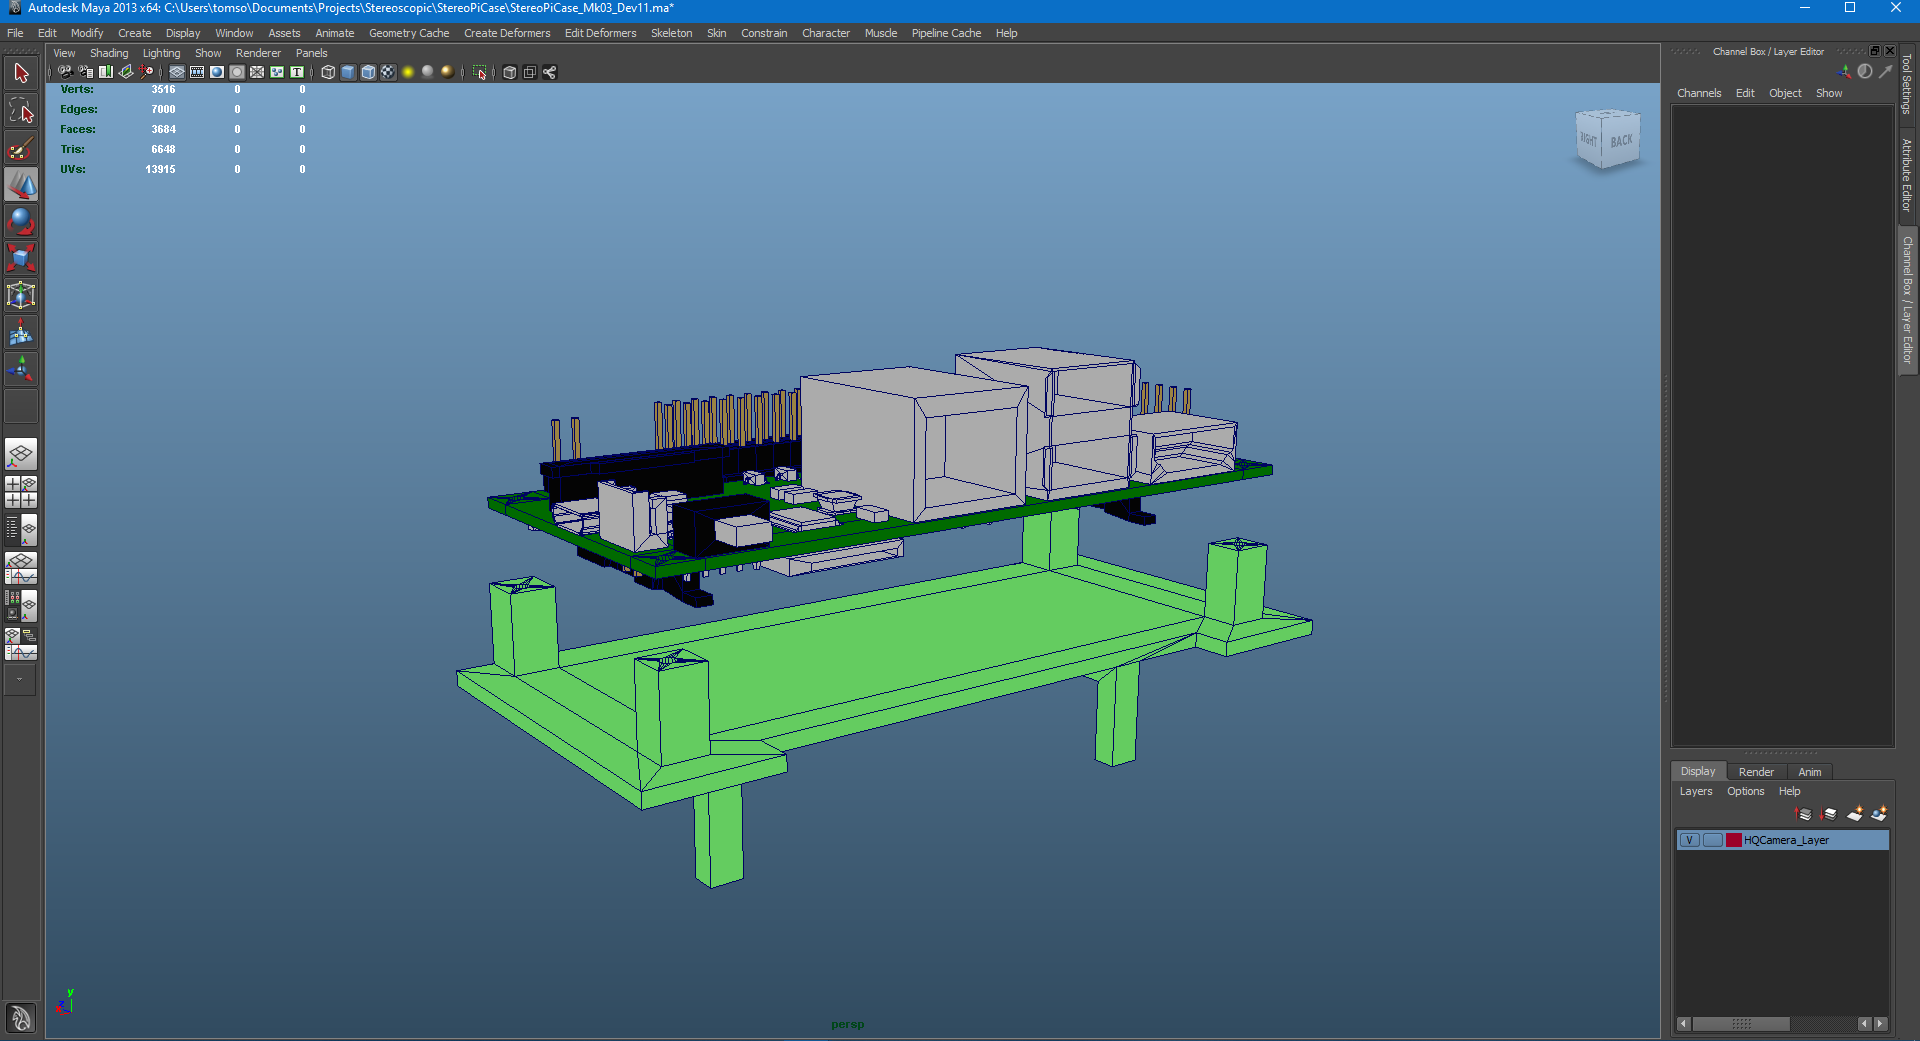Choose the Rotate tool
This screenshot has width=1920, height=1041.
21,221
